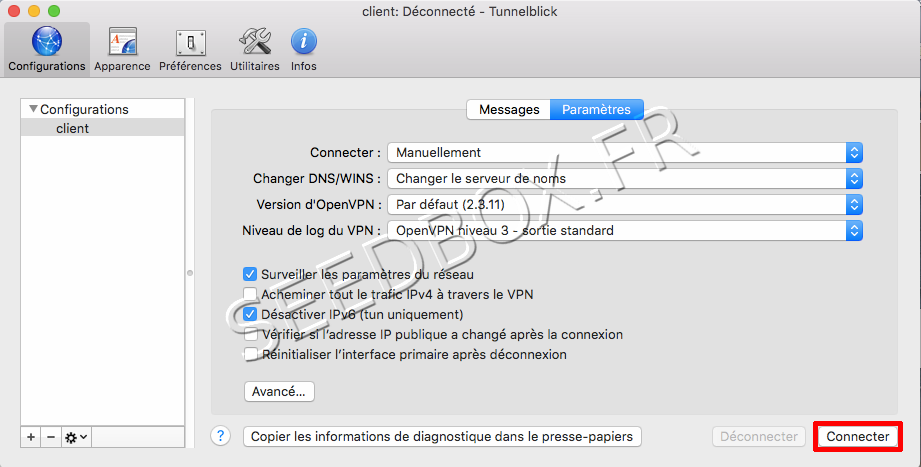This screenshot has height=467, width=921.
Task: Select the client configuration in list
Action: pyautogui.click(x=73, y=128)
